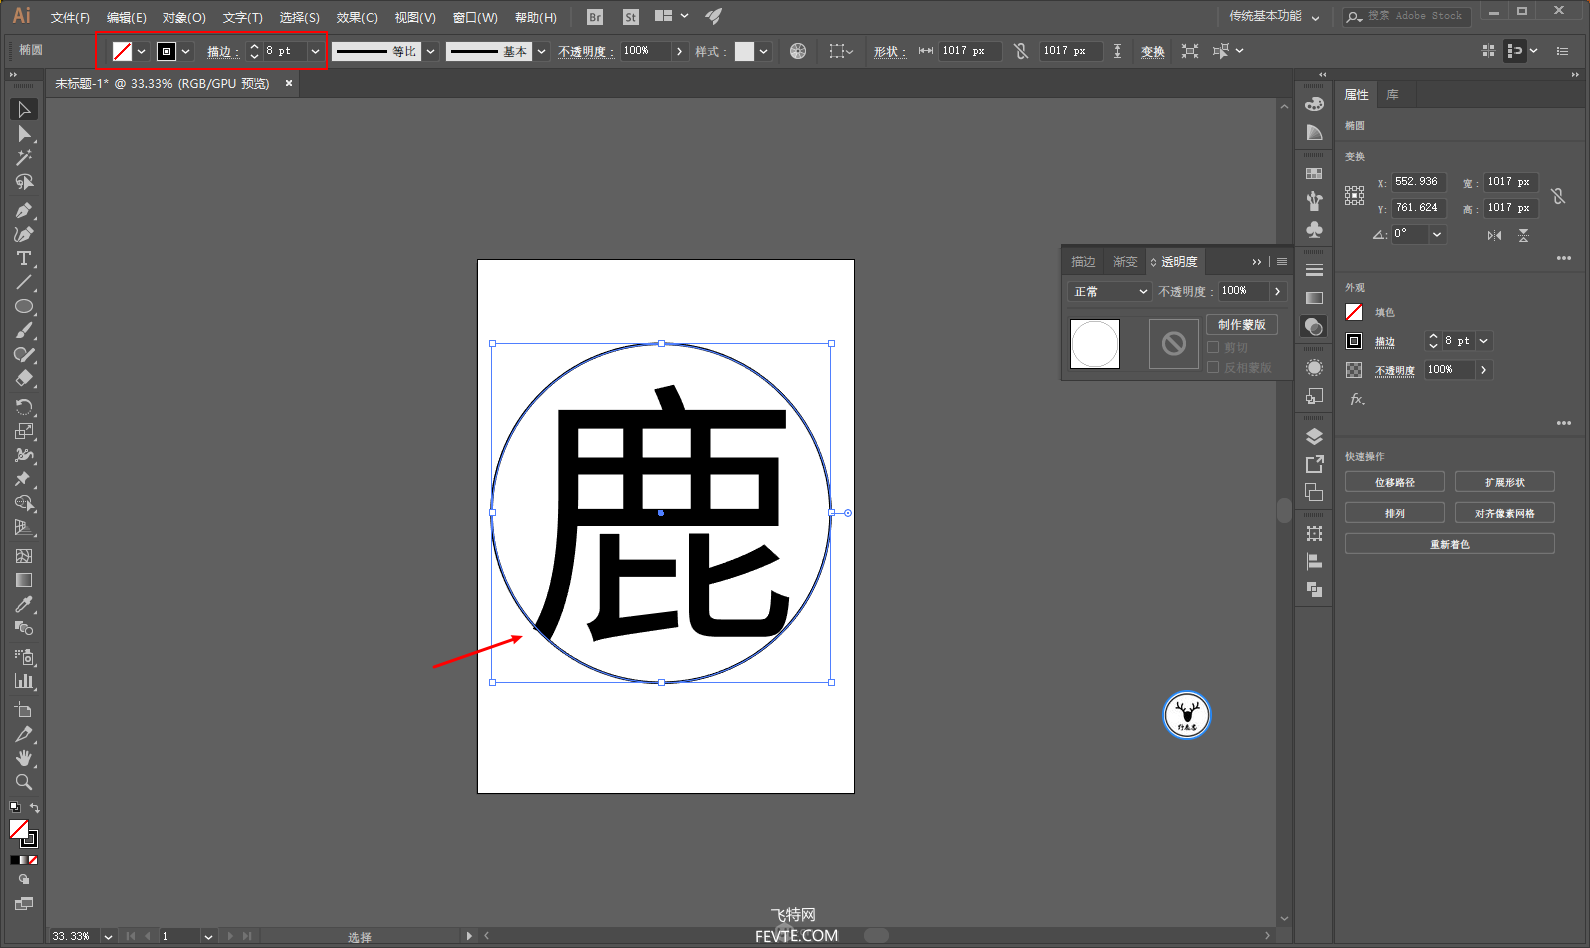Open the variable width profile dropdown
This screenshot has width=1590, height=948.
[x=430, y=51]
